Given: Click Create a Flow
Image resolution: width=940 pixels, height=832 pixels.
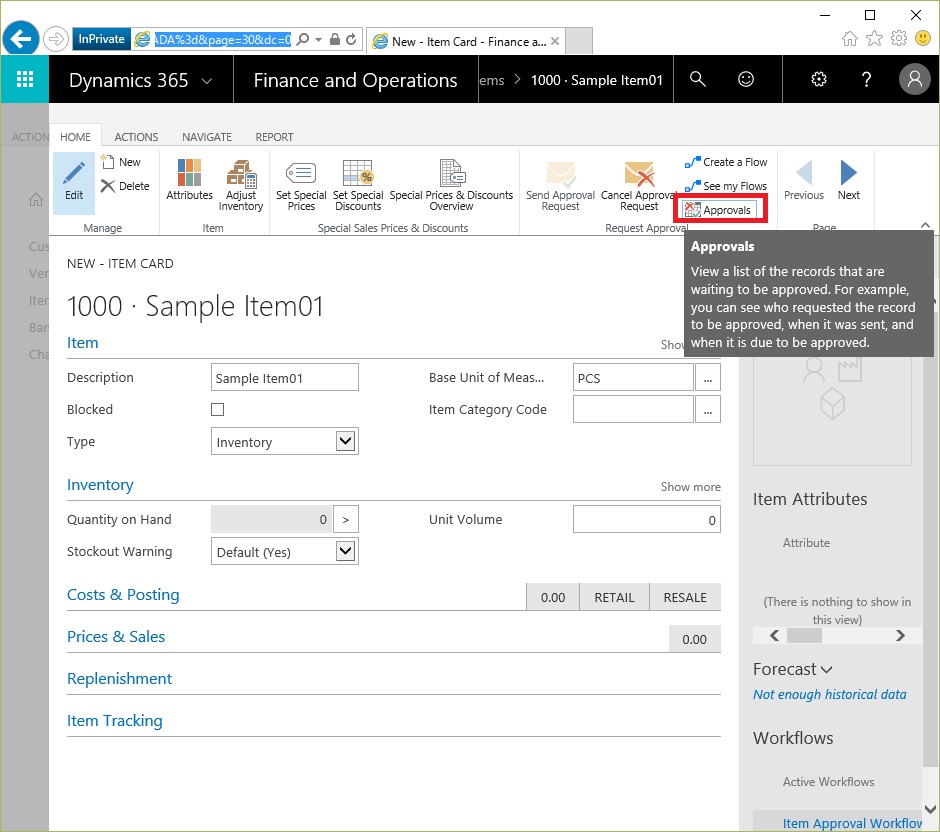Looking at the screenshot, I should 726,162.
